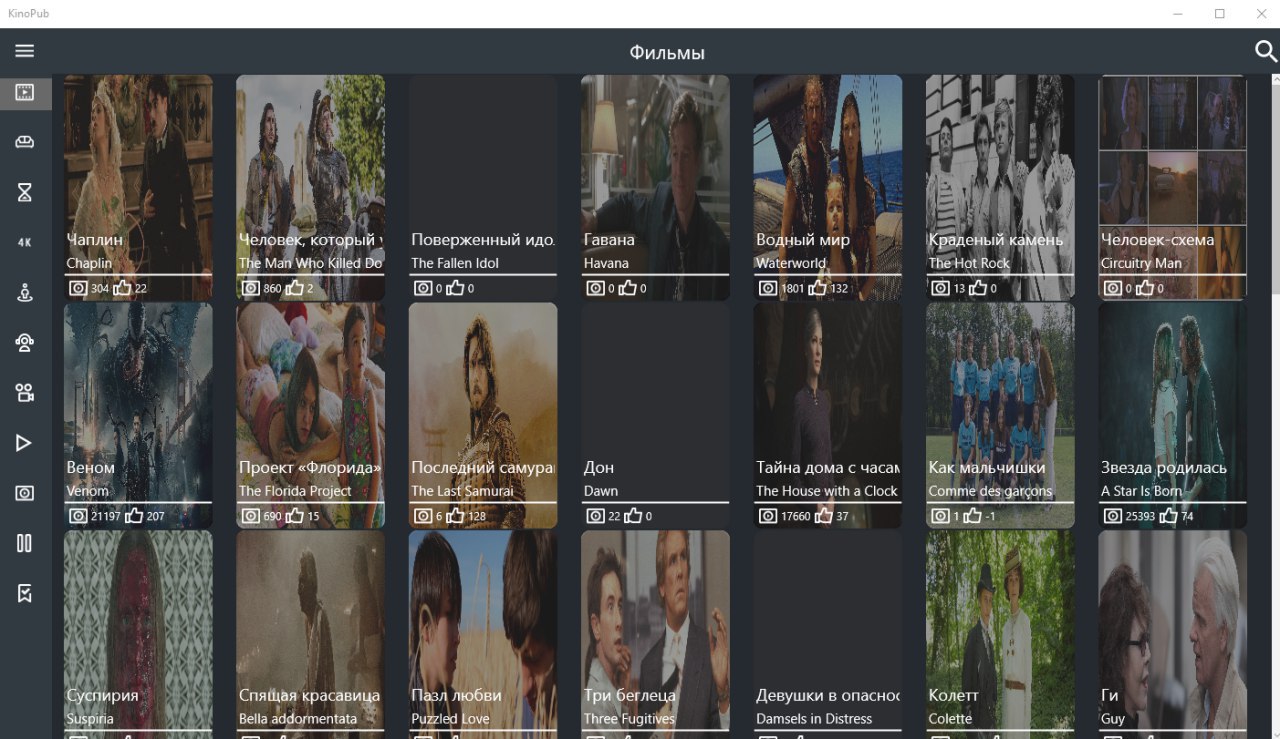Open the Puzzled Love movie poster

pos(483,634)
